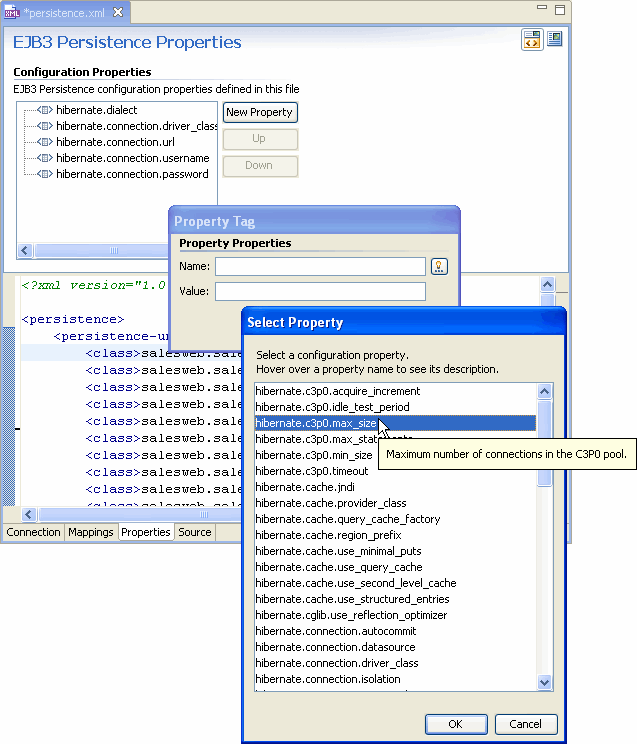The width and height of the screenshot is (637, 744).
Task: Click the hibernate.connection.password property icon
Action: pyautogui.click(x=45, y=174)
